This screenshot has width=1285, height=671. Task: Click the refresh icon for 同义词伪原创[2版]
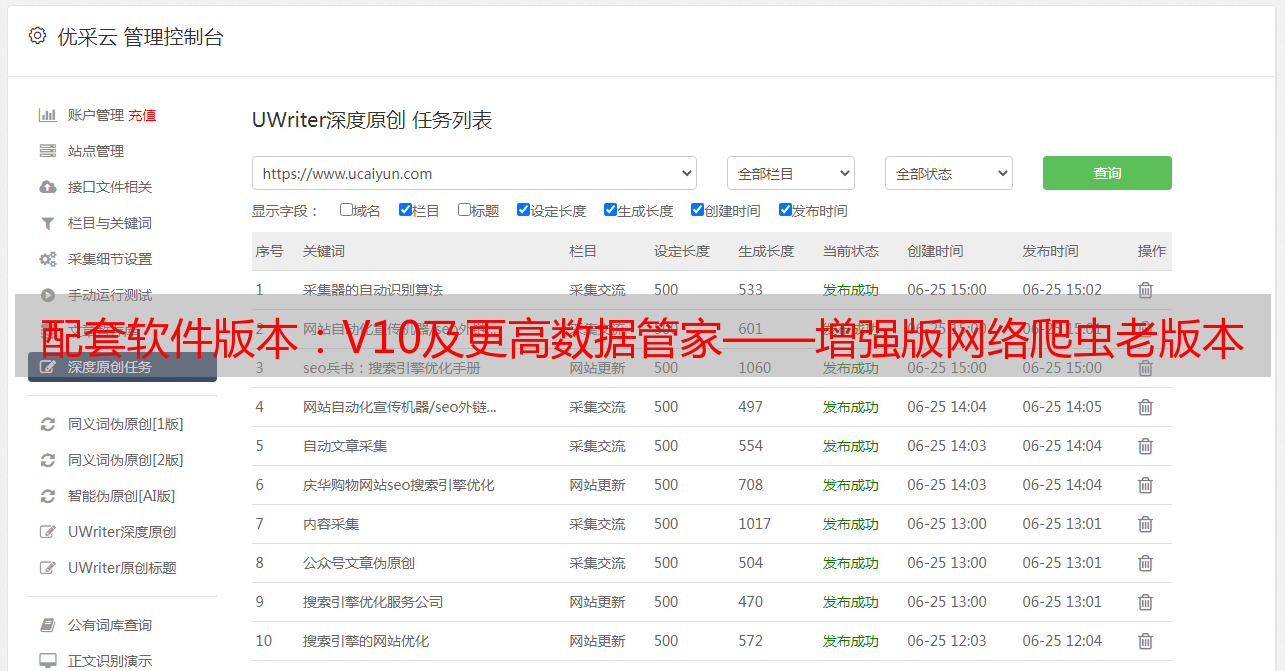47,460
